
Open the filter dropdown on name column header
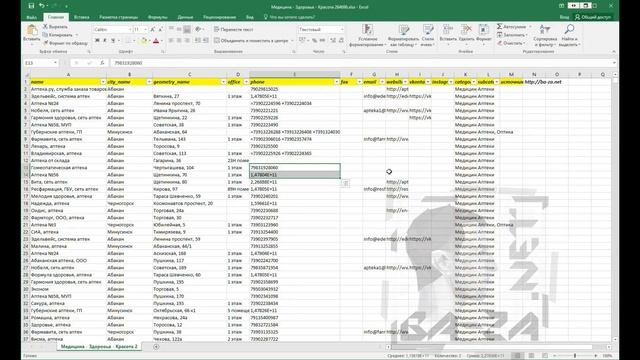[x=103, y=82]
